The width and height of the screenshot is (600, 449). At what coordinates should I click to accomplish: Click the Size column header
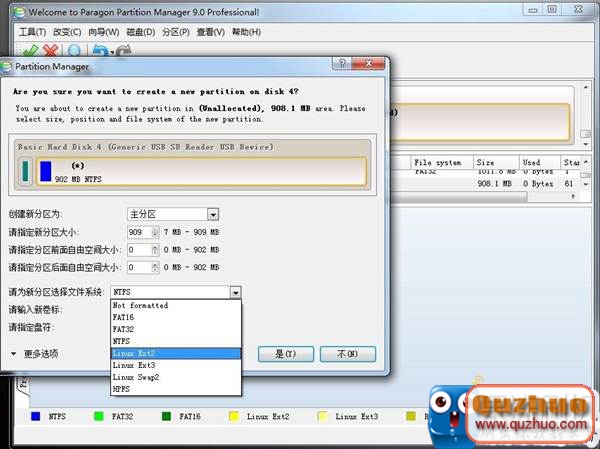tap(496, 163)
